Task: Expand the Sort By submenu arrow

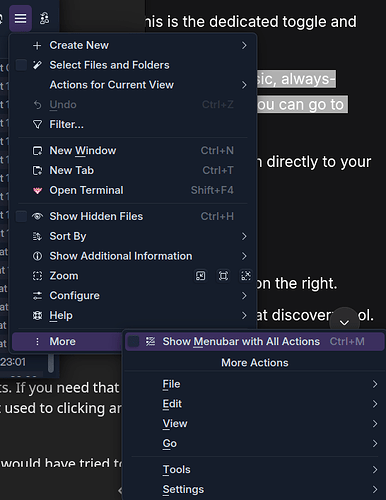Action: click(x=244, y=236)
